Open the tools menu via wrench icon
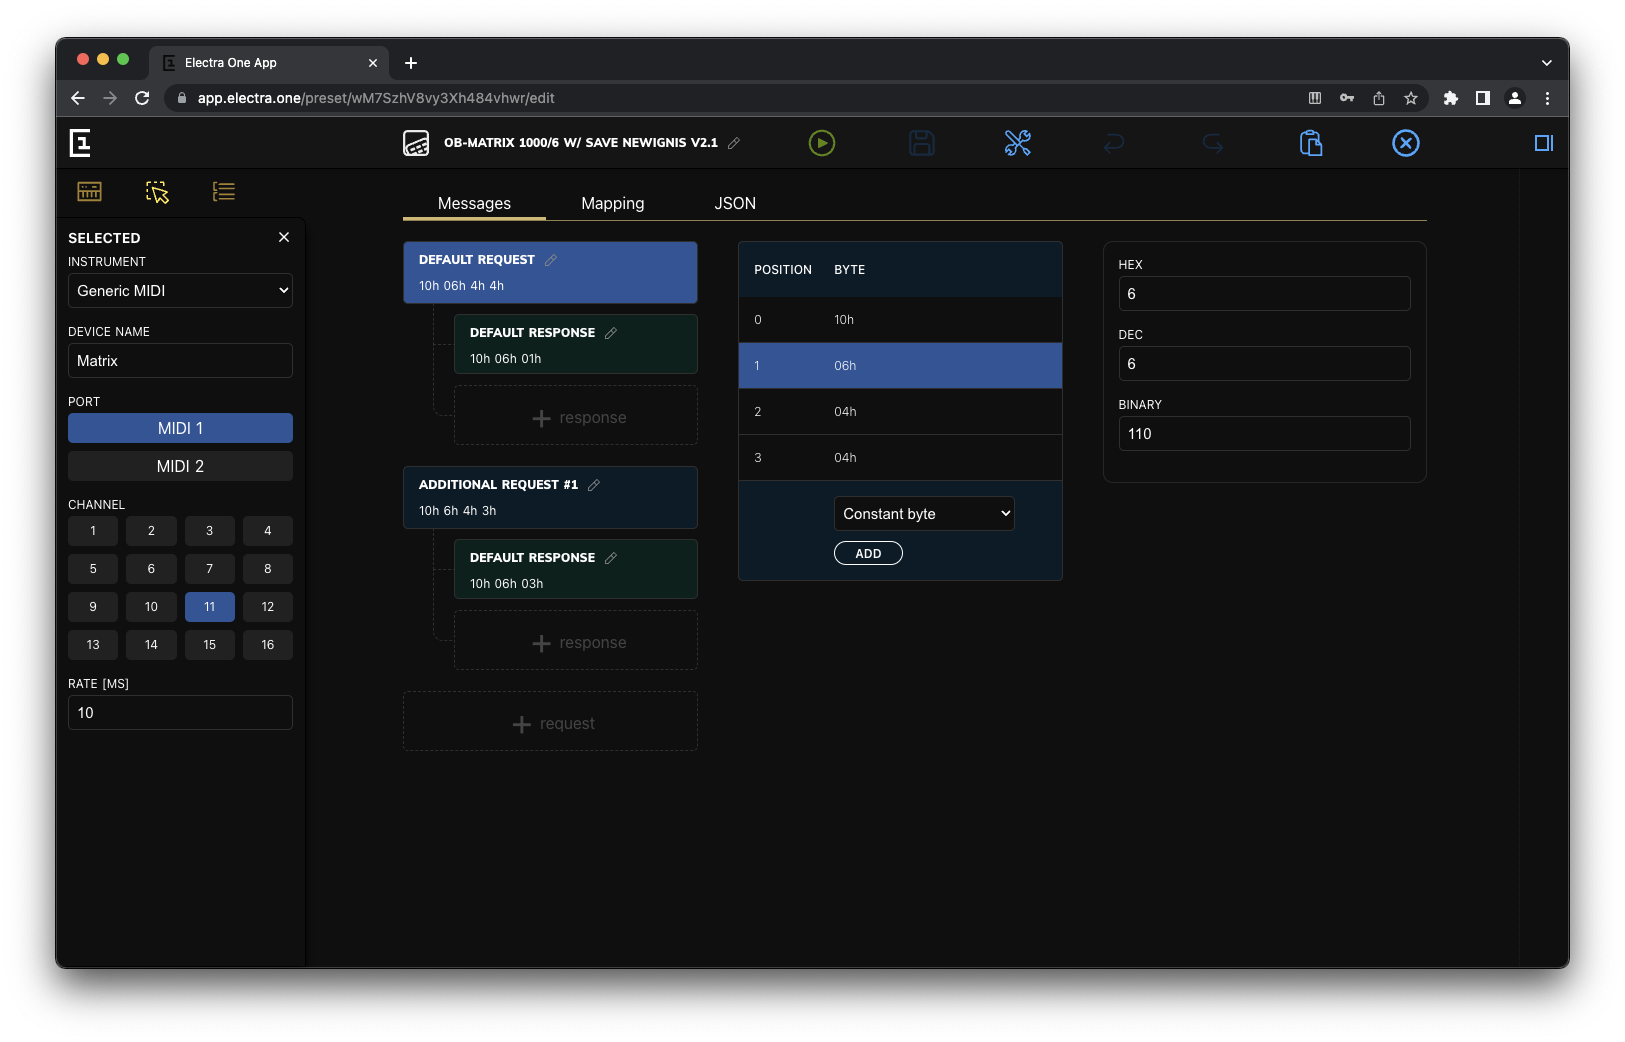 point(1017,143)
